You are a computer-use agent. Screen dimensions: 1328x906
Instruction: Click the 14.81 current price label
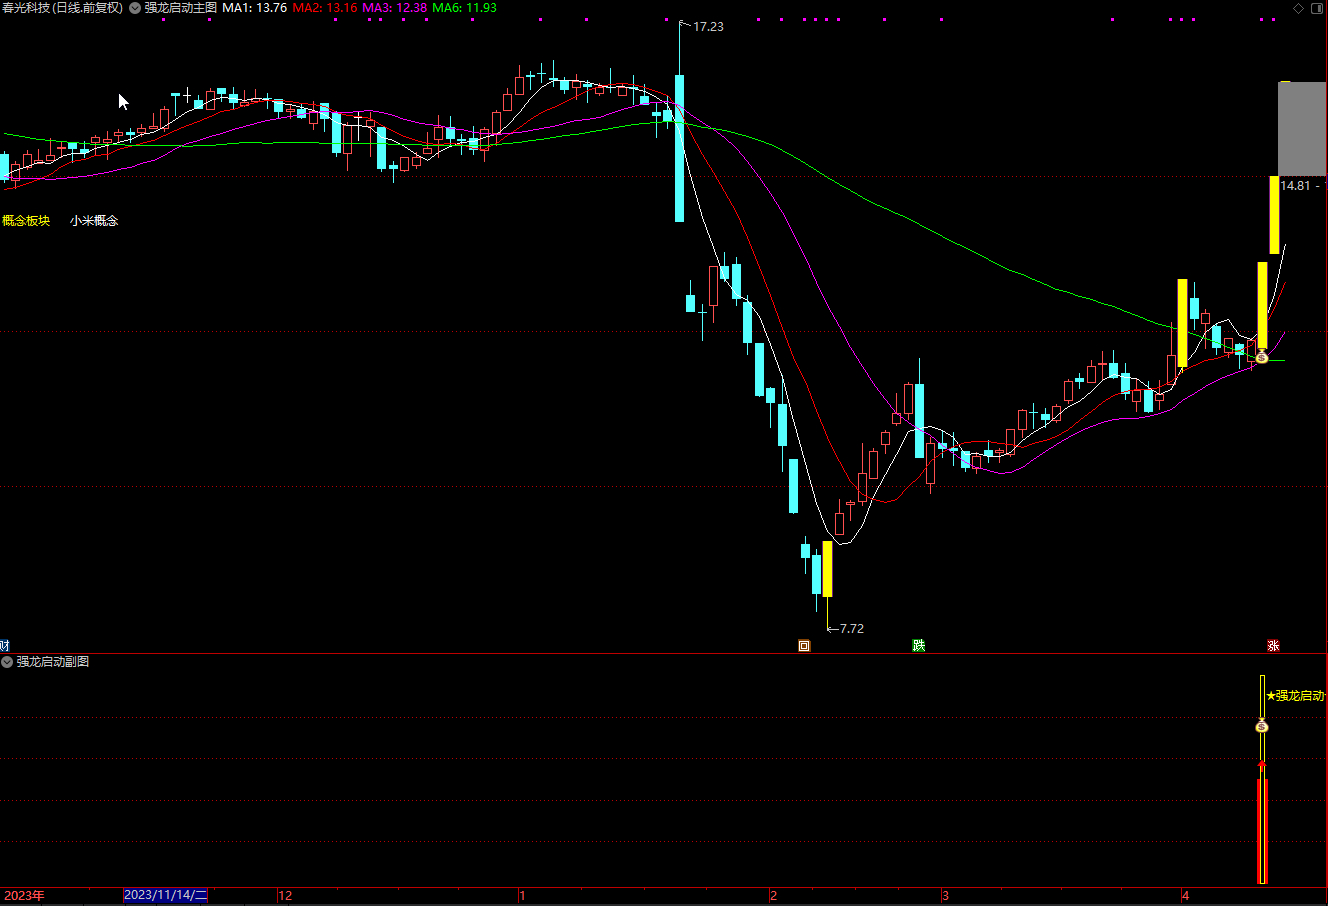click(x=1295, y=186)
